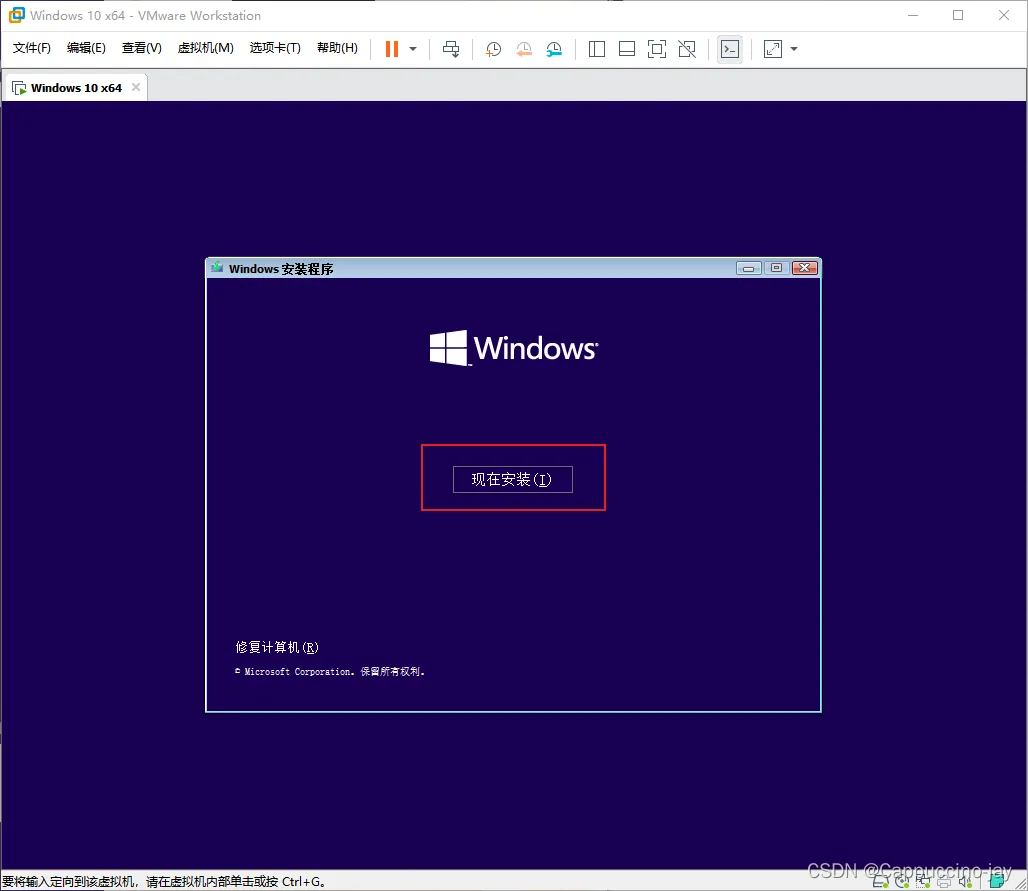Maximize the Windows 安装程序 setup window
The height and width of the screenshot is (891, 1028).
coord(776,268)
